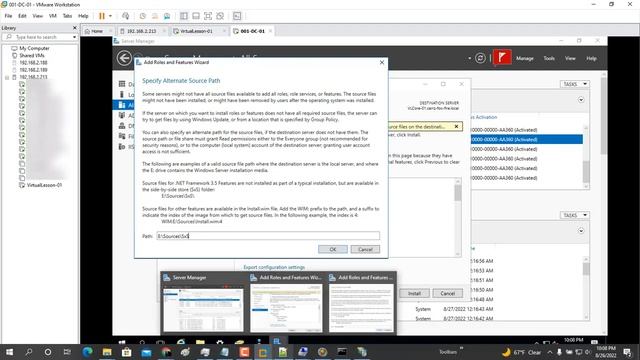Open Cortana circle on the host taskbar
This screenshot has width=640, height=360.
(x=48, y=352)
